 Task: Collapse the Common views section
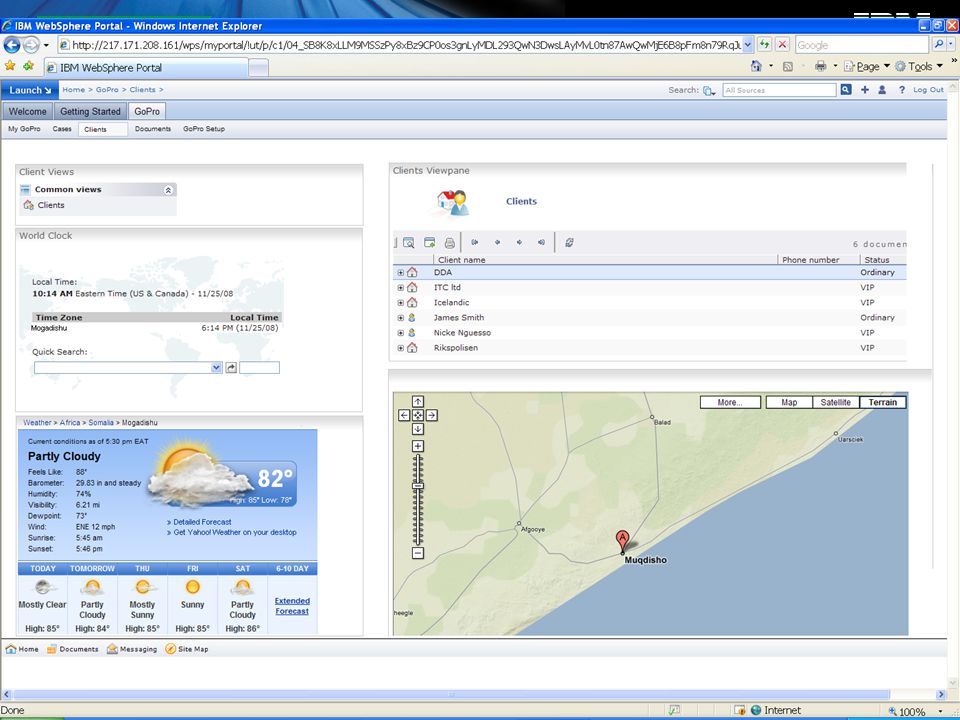pos(168,190)
